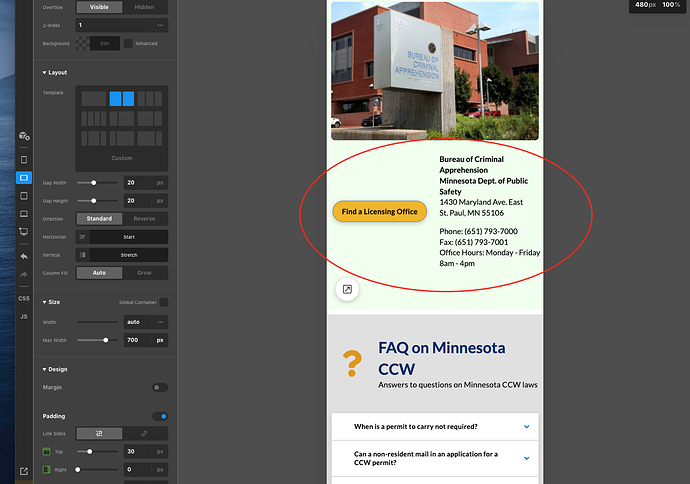The height and width of the screenshot is (484, 690).
Task: Click the undo arrow in sidebar
Action: pyautogui.click(x=24, y=256)
